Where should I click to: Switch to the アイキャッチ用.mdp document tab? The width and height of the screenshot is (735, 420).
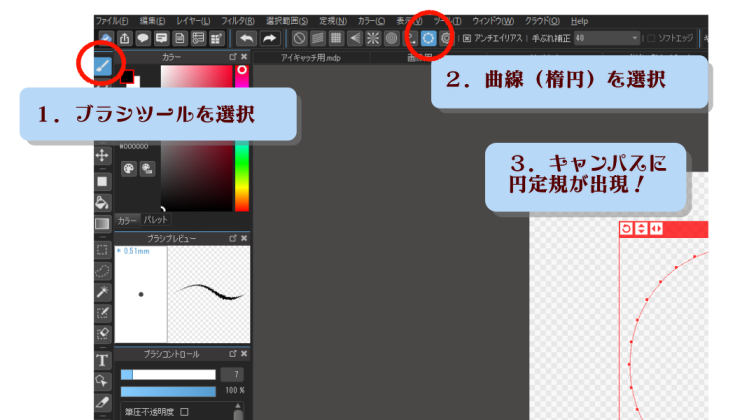click(311, 58)
